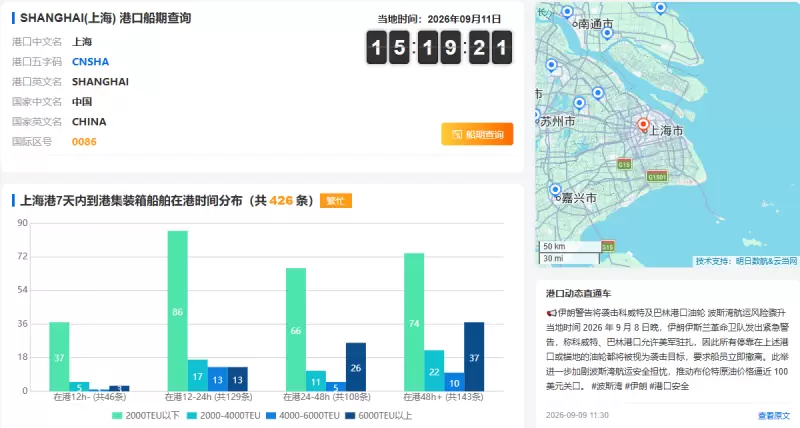Select the blue map marker beside 嘉兴市
The width and height of the screenshot is (800, 428).
[555, 190]
